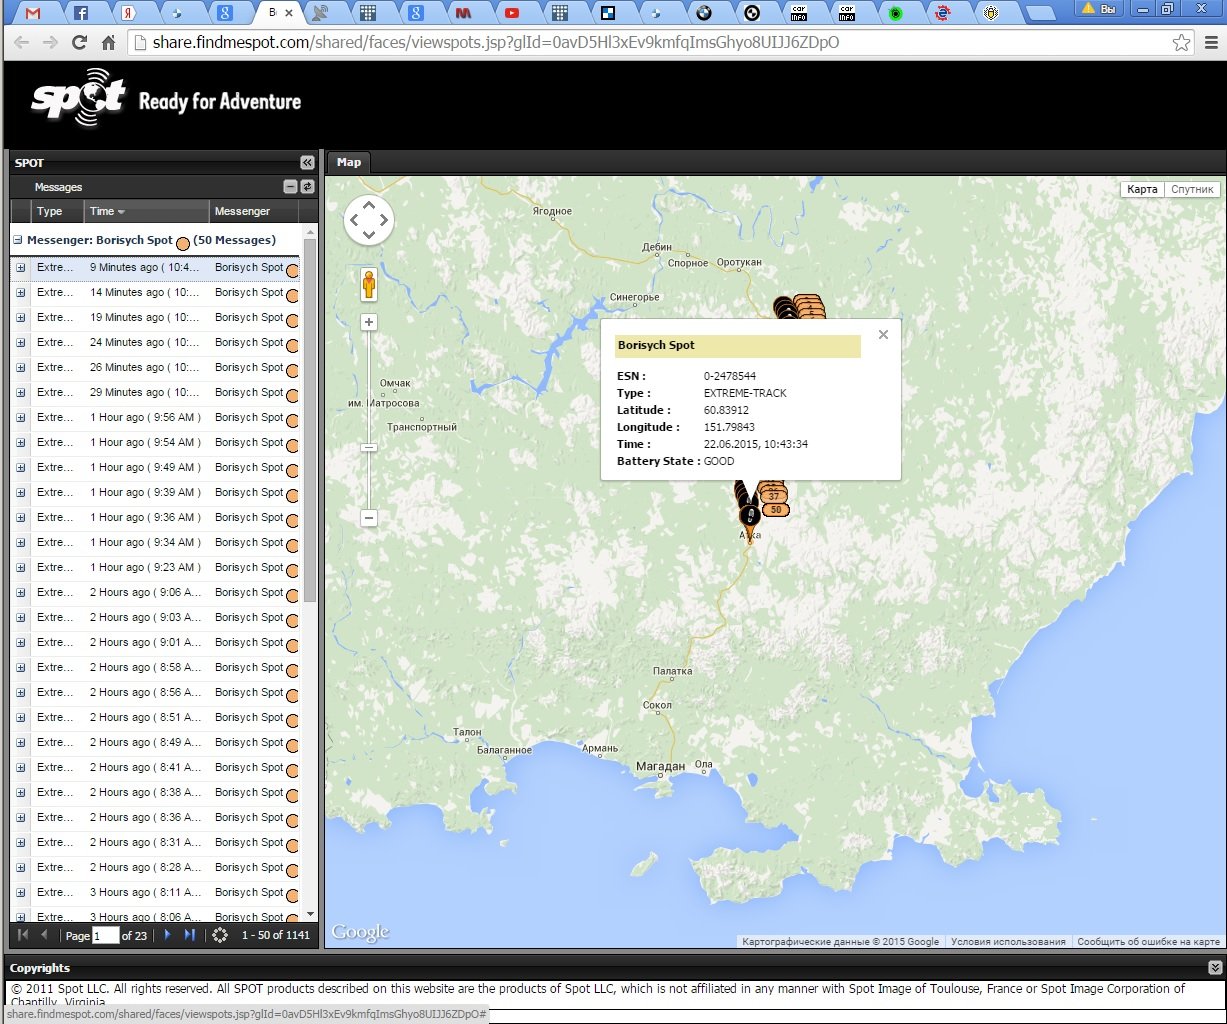Click the page number input field
Viewport: 1227px width, 1024px height.
(105, 936)
